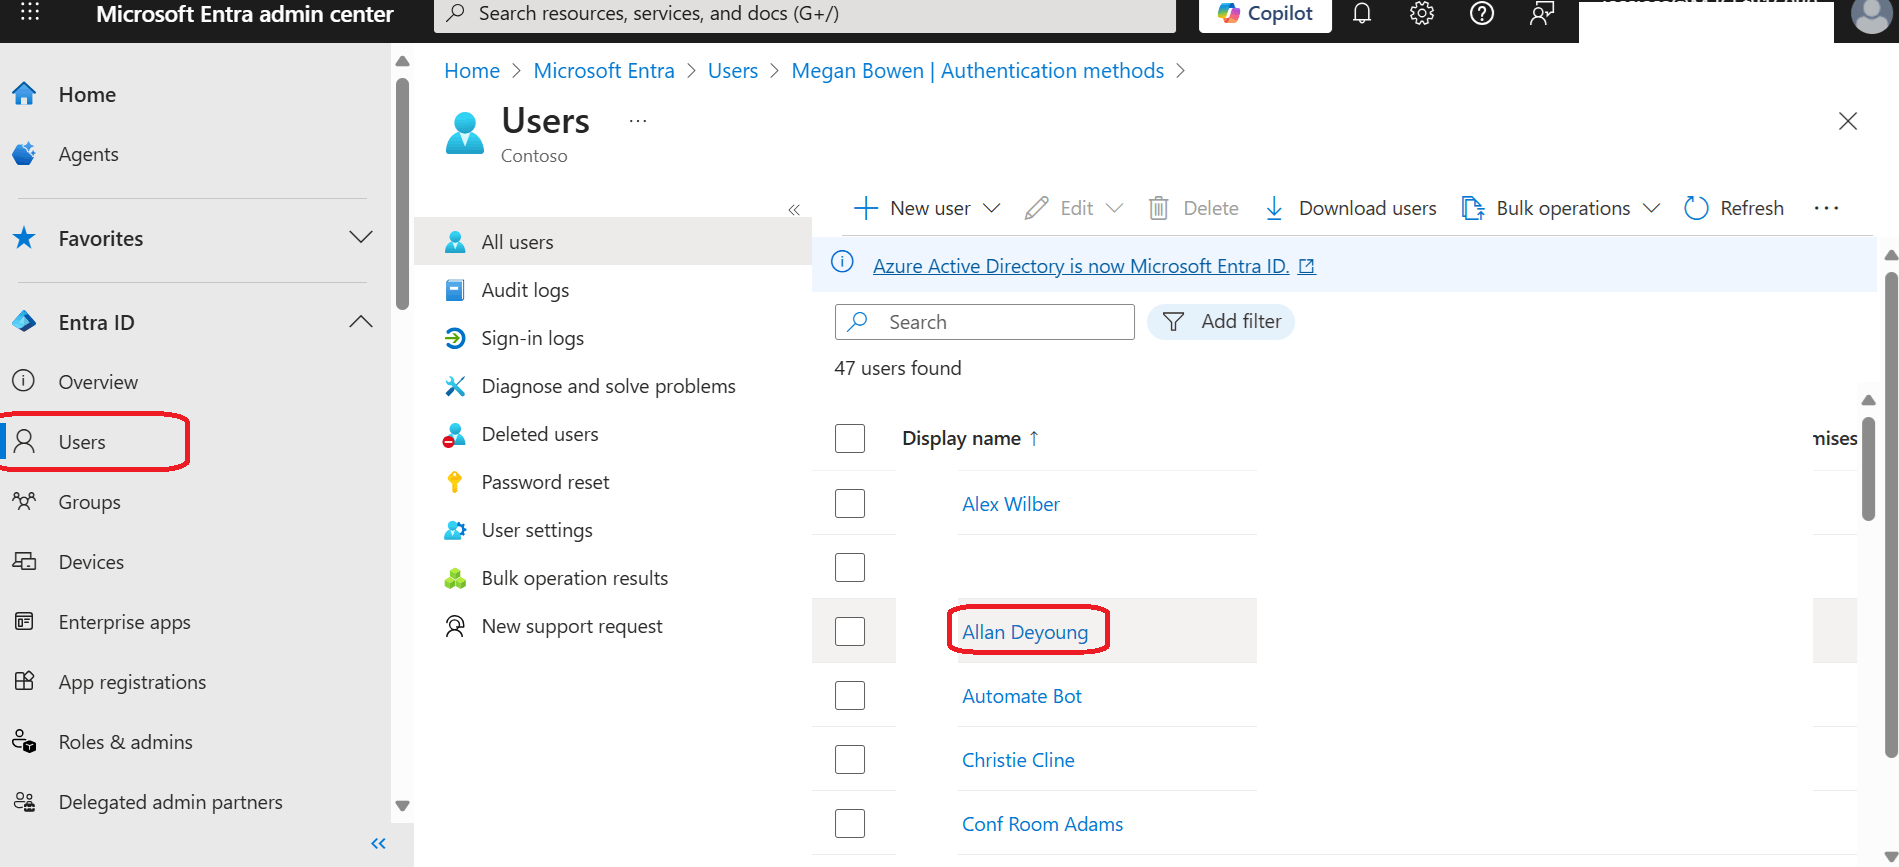
Task: Focus the users Search field
Action: point(985,322)
